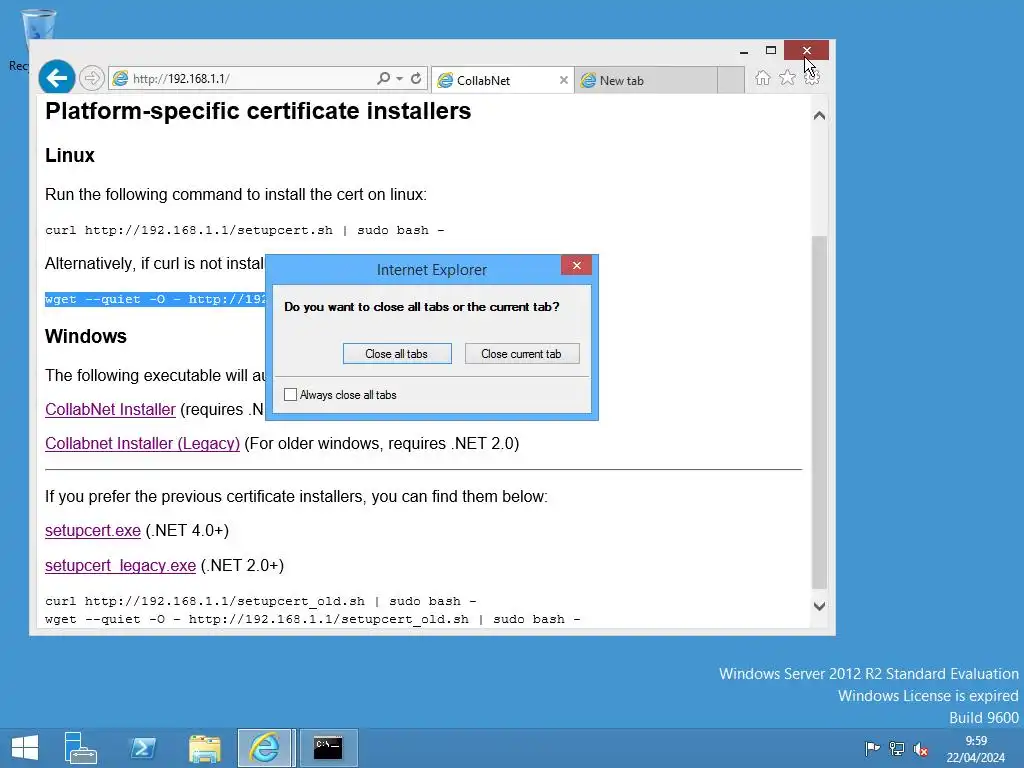
Task: Click the highlighted wget --quiet command text
Action: (155, 299)
